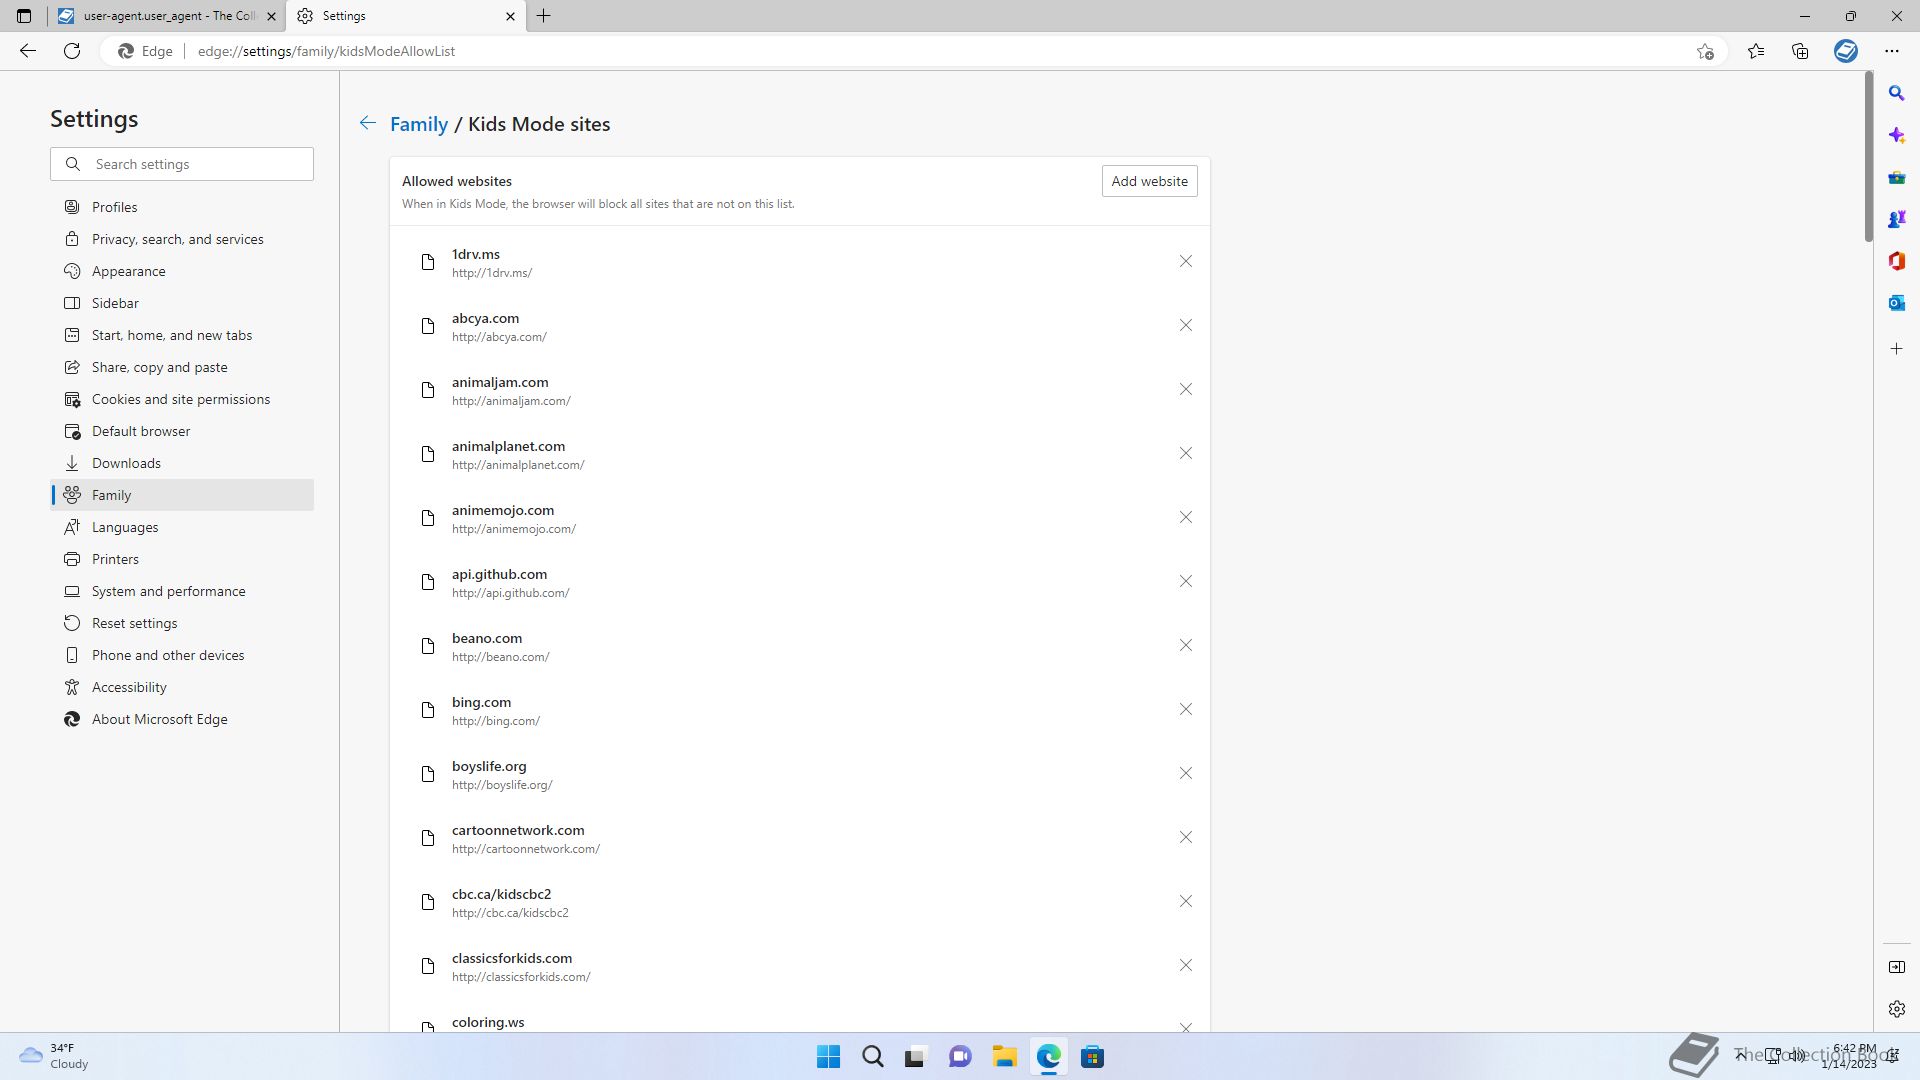Focus the Search settings field
Screen dimensions: 1920x1080
(182, 164)
